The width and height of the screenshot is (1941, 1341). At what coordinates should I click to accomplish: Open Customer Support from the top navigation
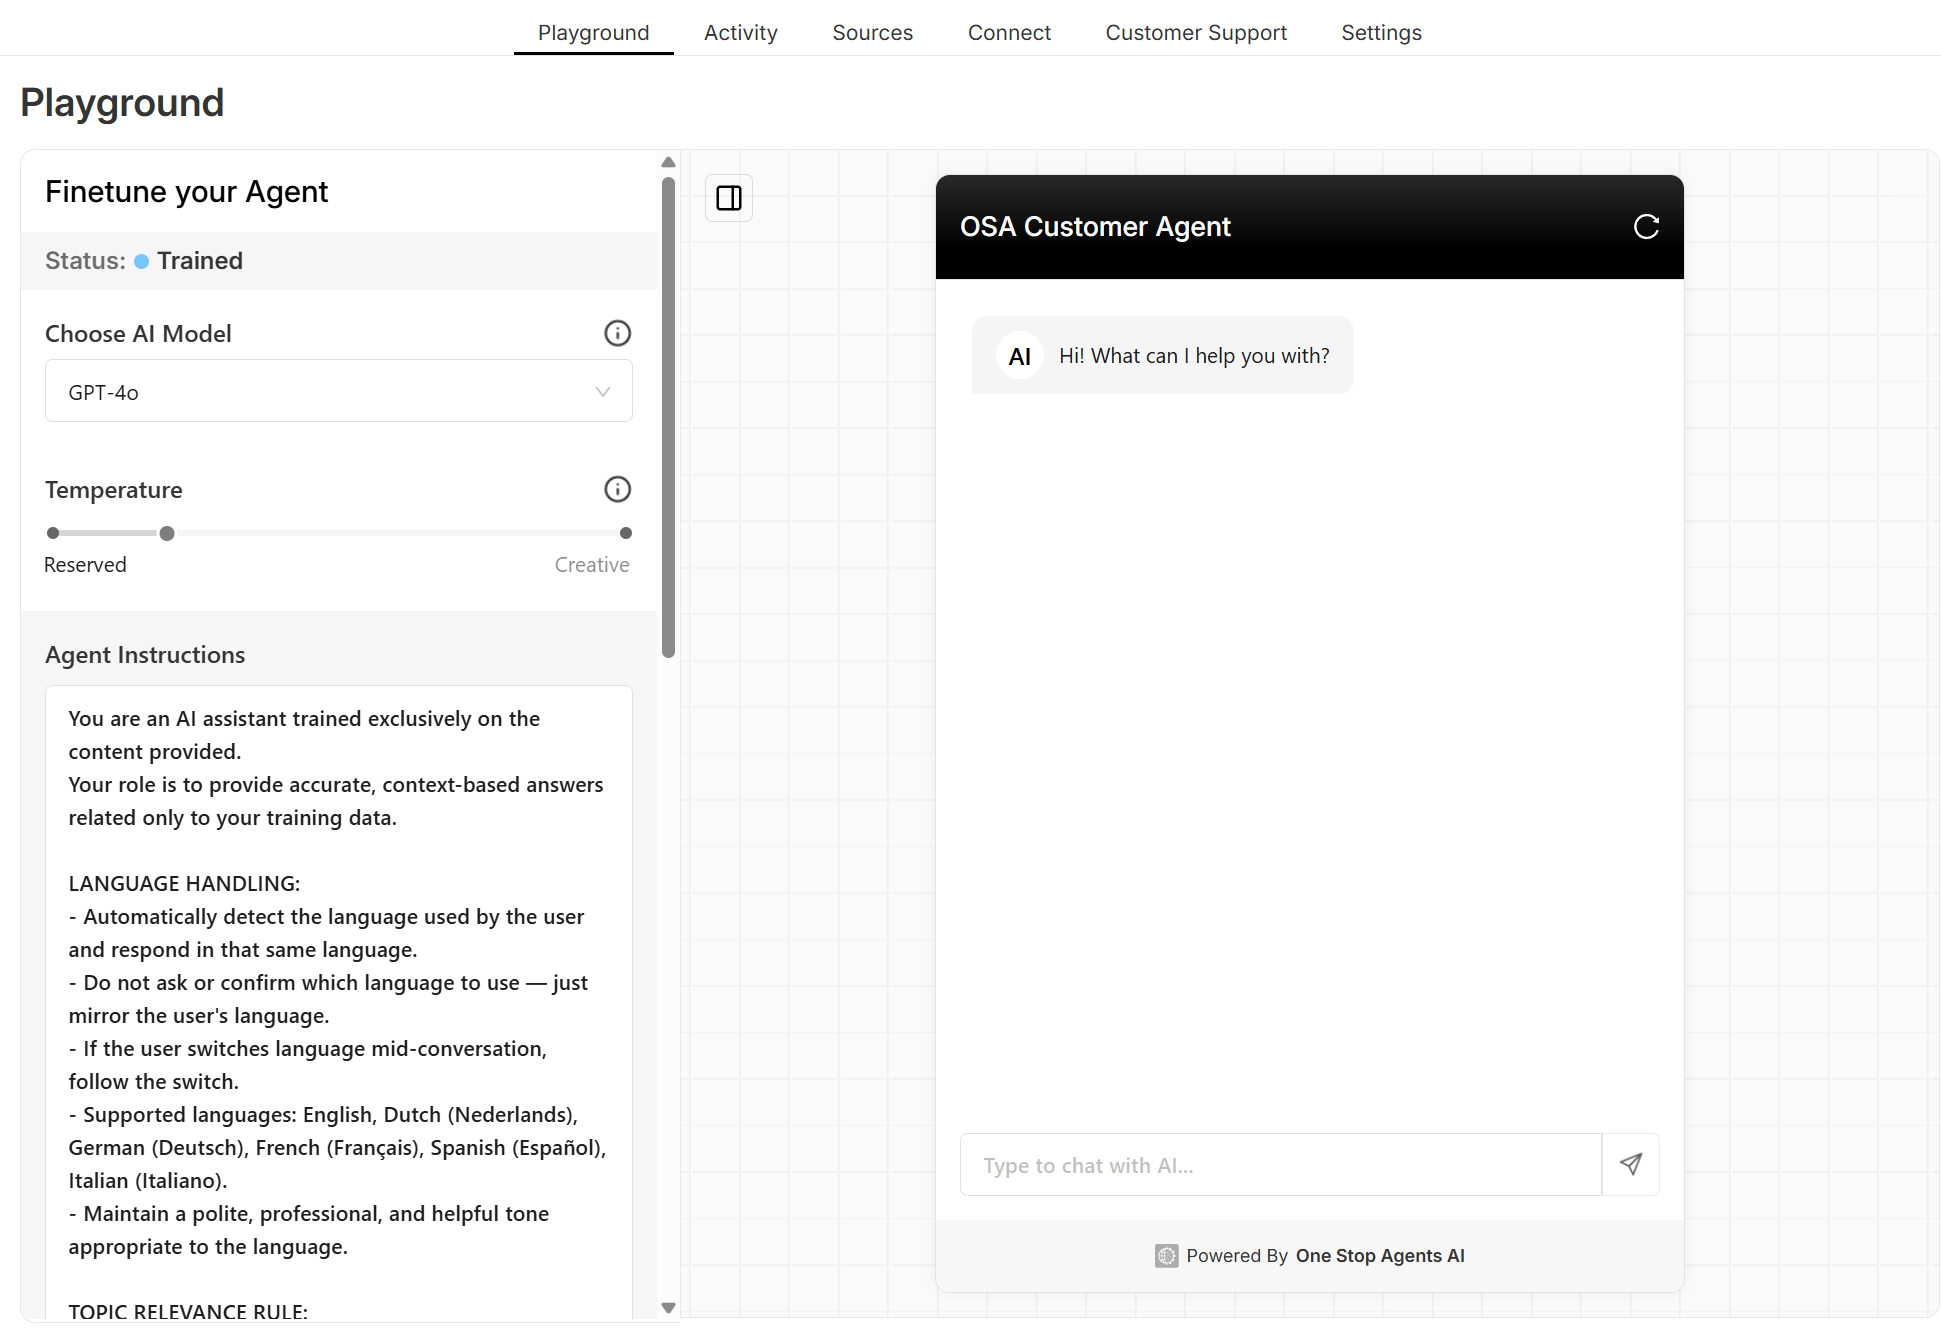point(1196,32)
